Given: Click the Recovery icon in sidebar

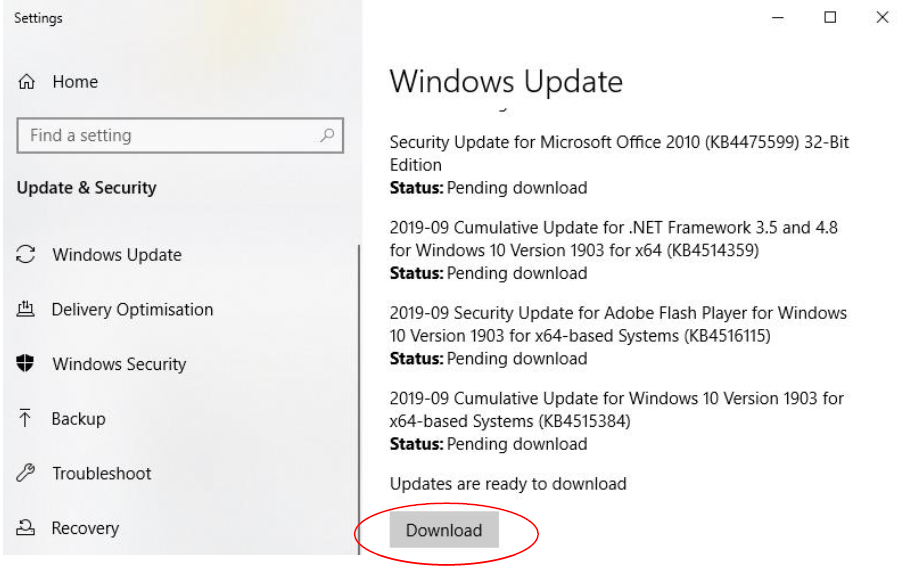Looking at the screenshot, I should click(x=25, y=527).
